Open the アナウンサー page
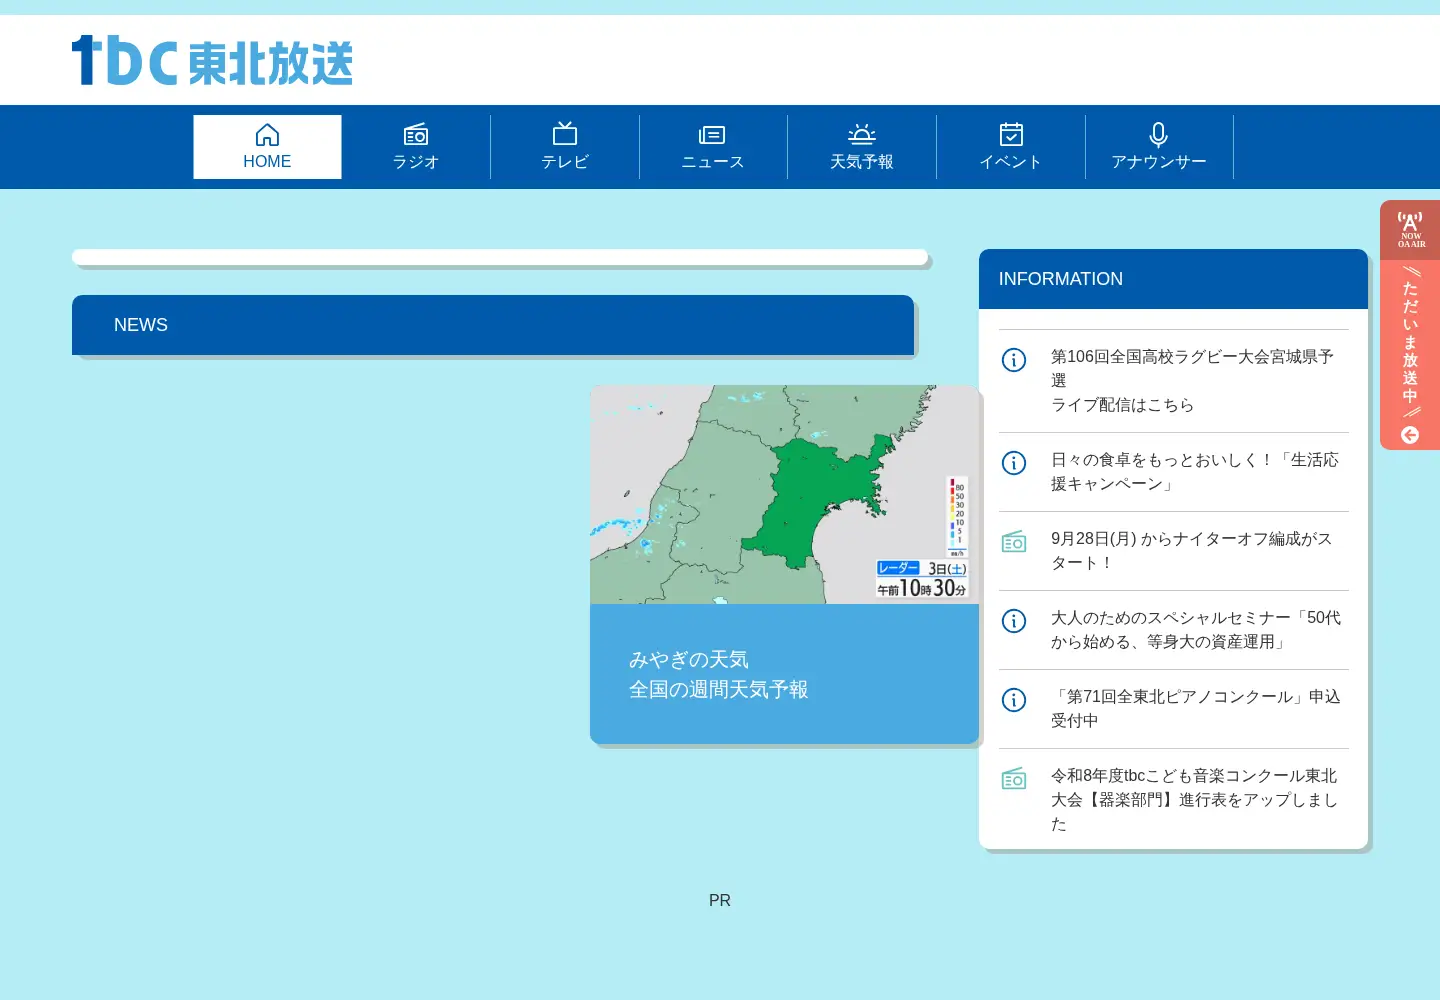Screen dimensions: 1440x1000 pos(1159,147)
